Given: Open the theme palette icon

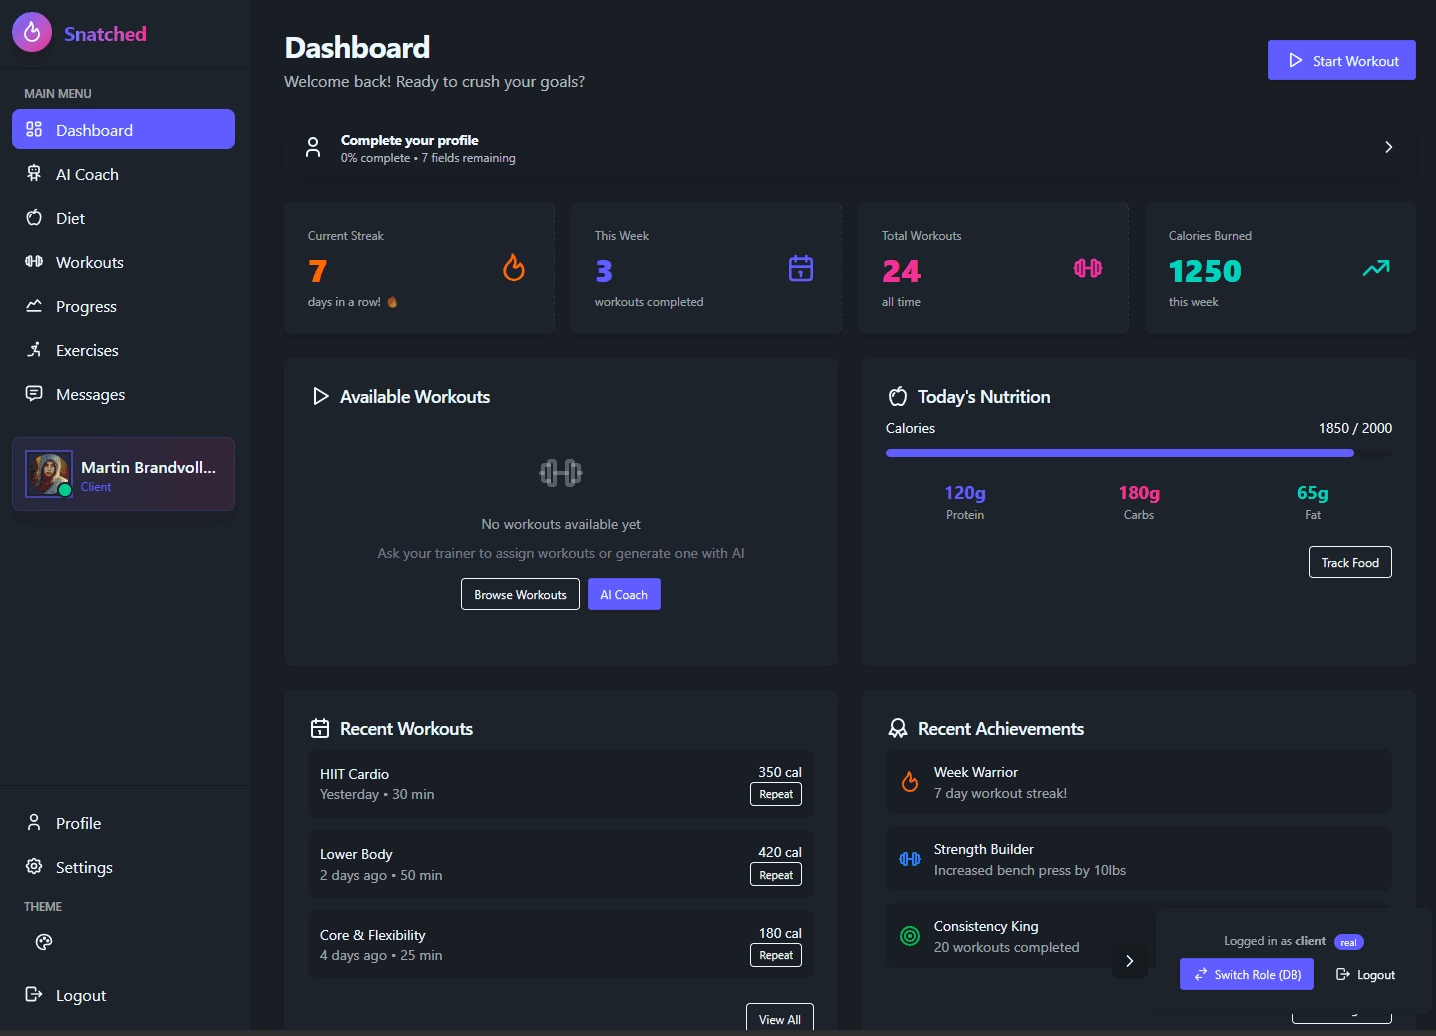Looking at the screenshot, I should (44, 942).
